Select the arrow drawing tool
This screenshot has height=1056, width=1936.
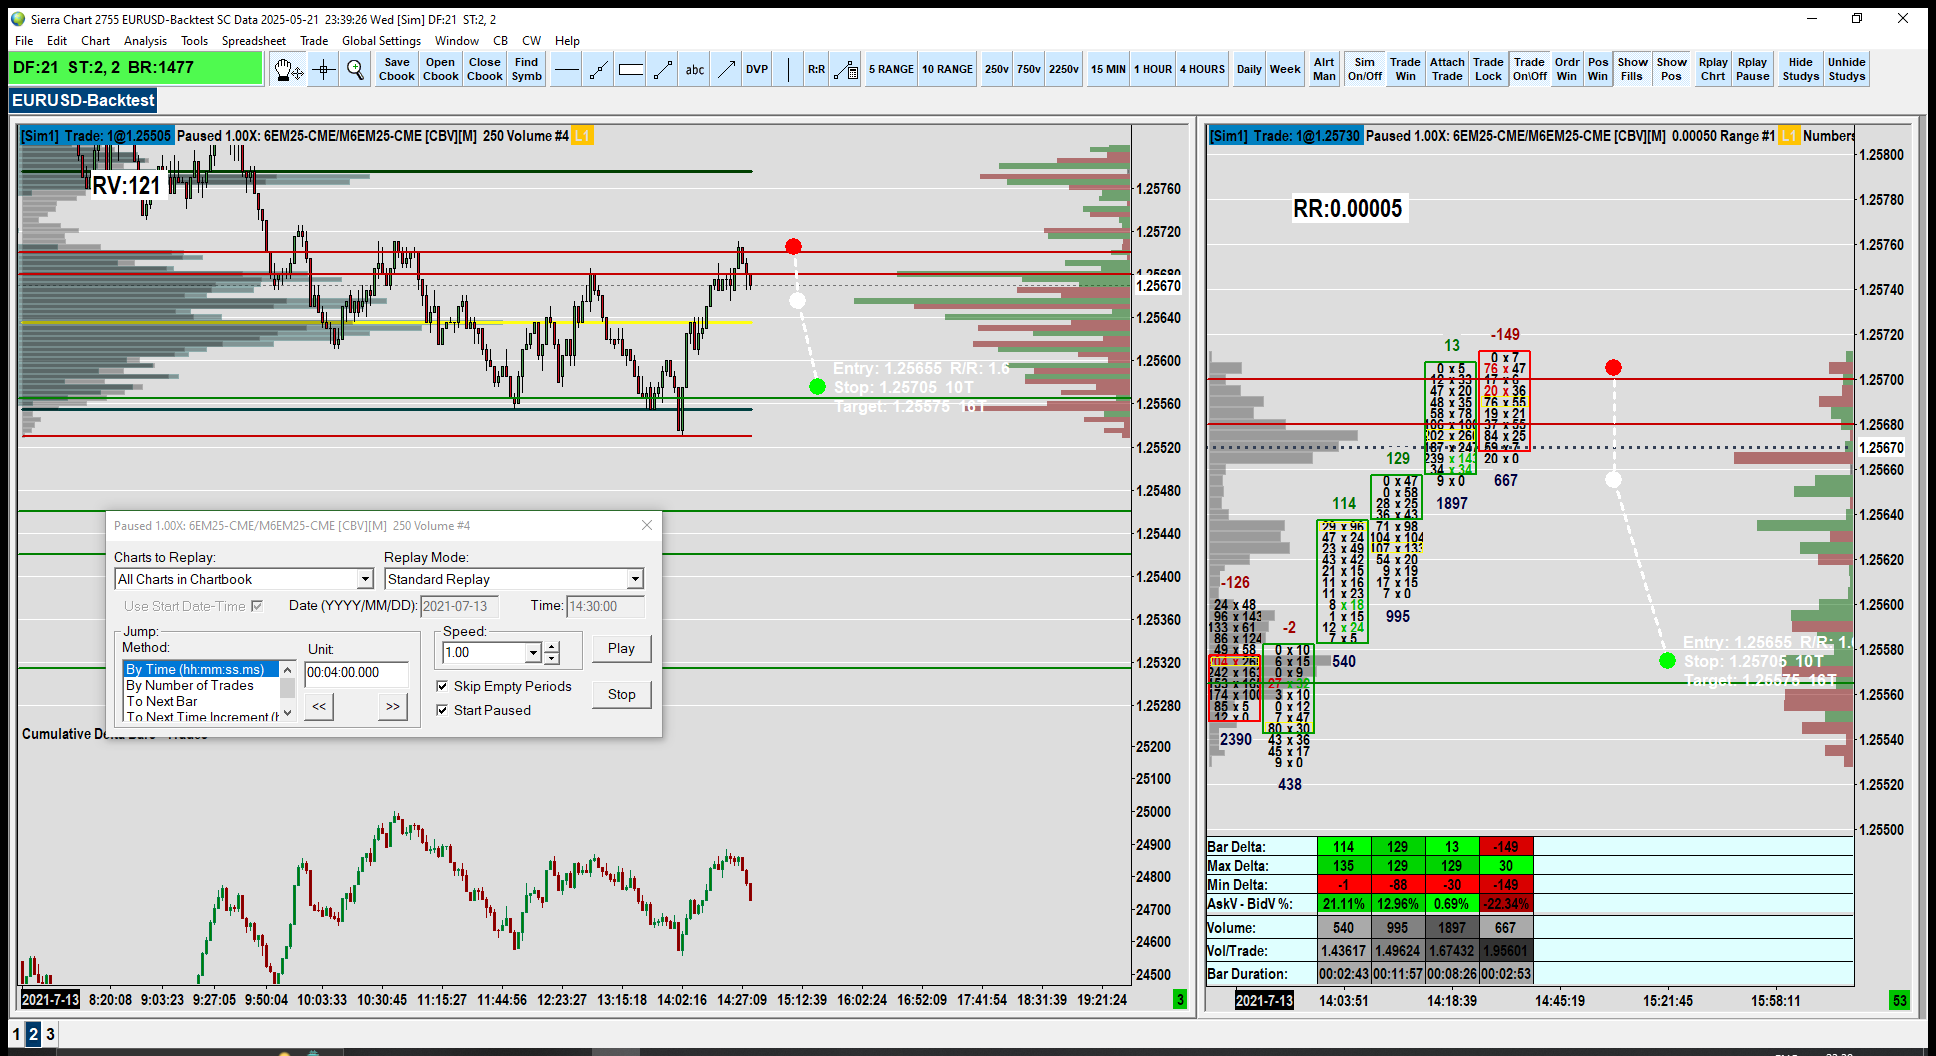[726, 69]
